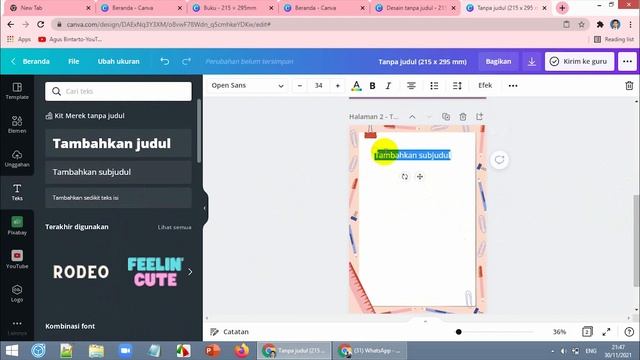Select the RODEO font combination
The image size is (640, 360).
pos(81,272)
